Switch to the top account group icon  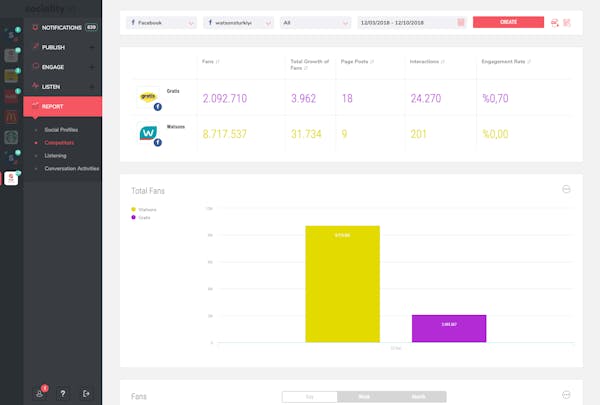11,34
